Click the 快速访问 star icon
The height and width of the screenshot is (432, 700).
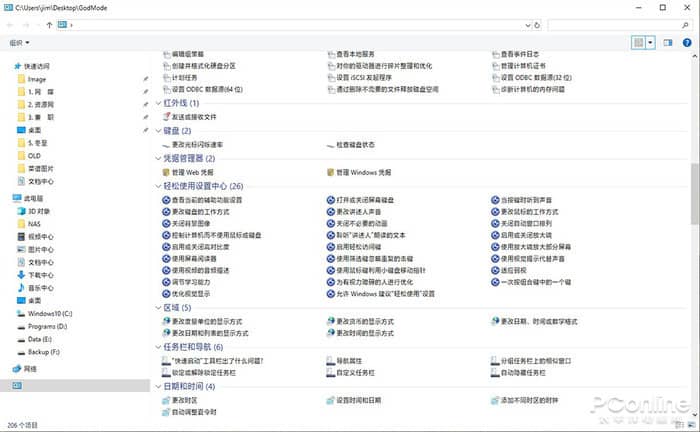17,66
